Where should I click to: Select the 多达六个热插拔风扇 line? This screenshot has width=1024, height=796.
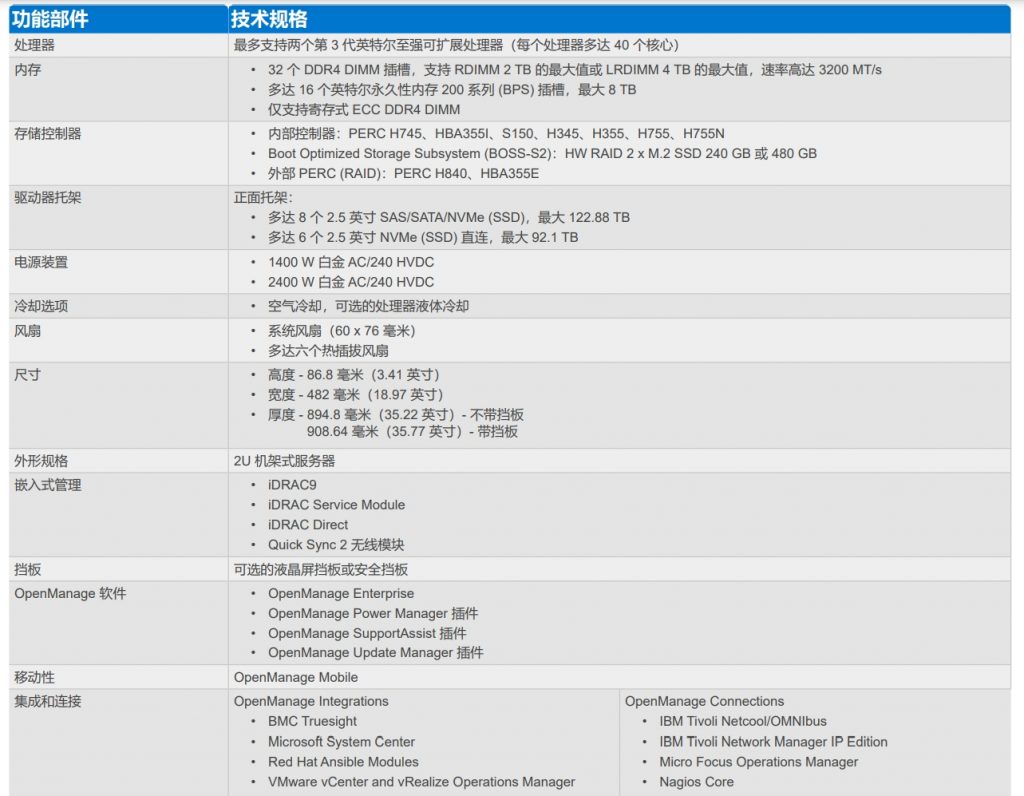click(x=328, y=351)
